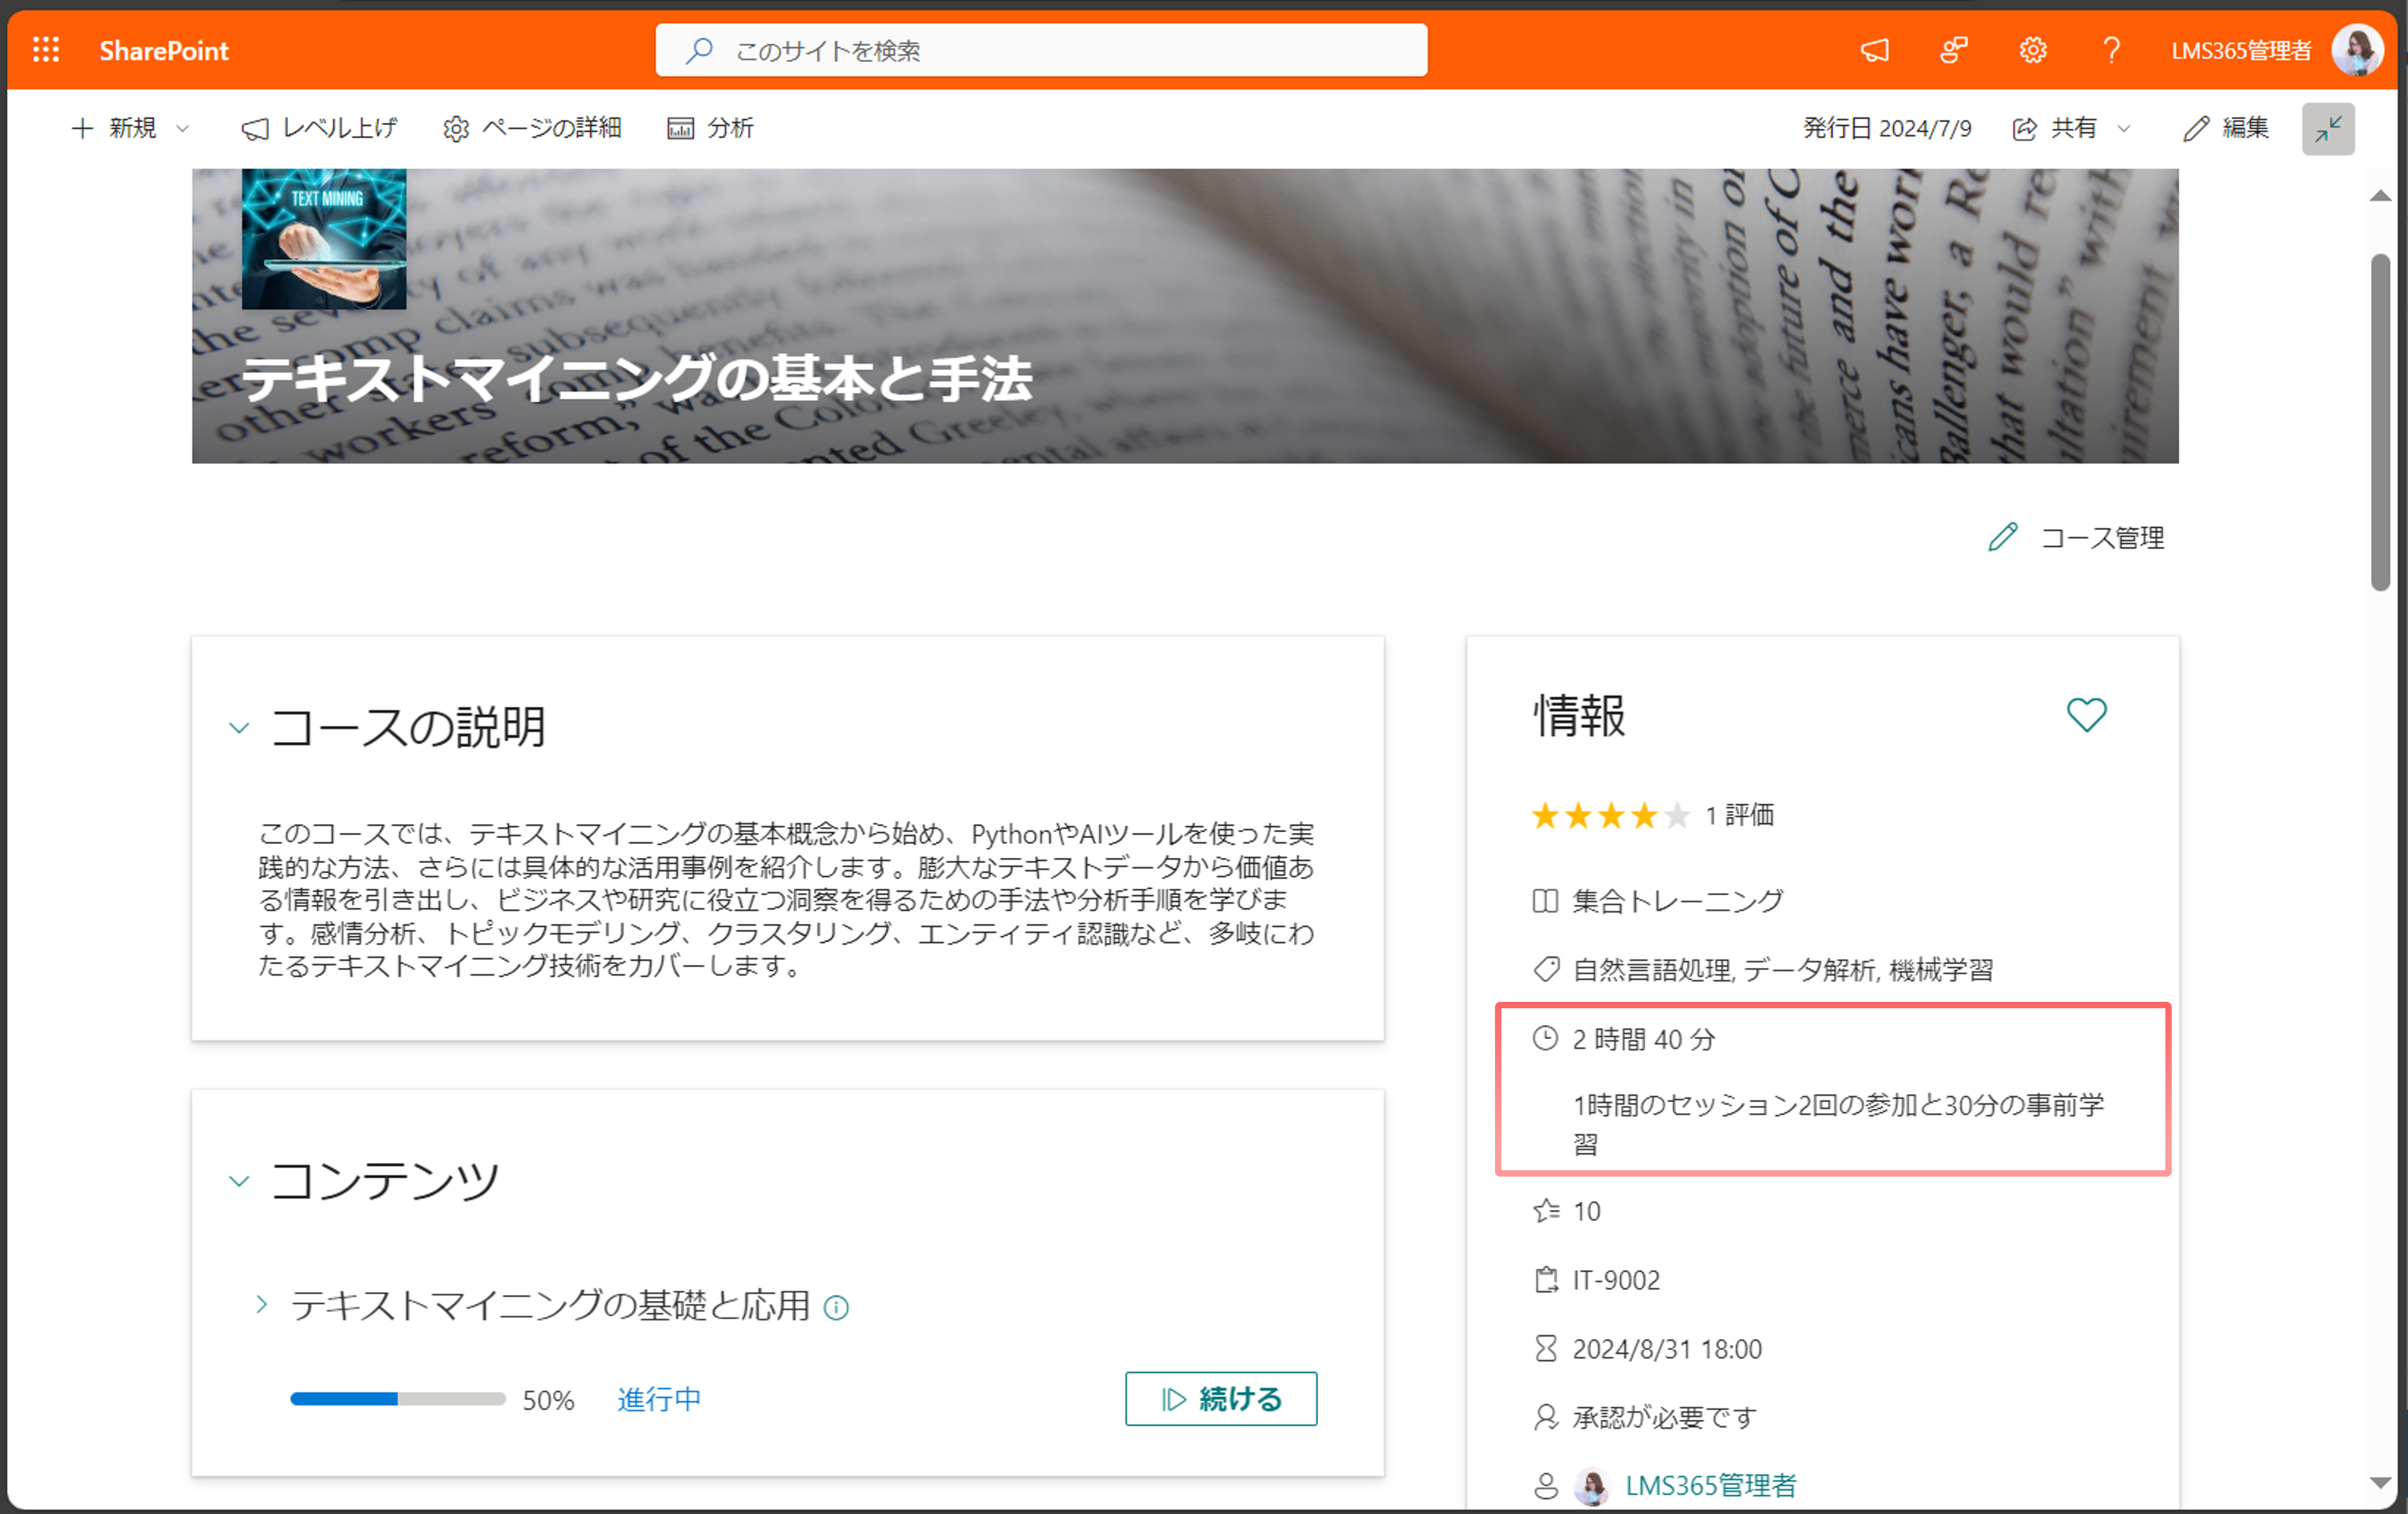Open the people network icon in header
Image resolution: width=2408 pixels, height=1514 pixels.
pyautogui.click(x=1954, y=50)
